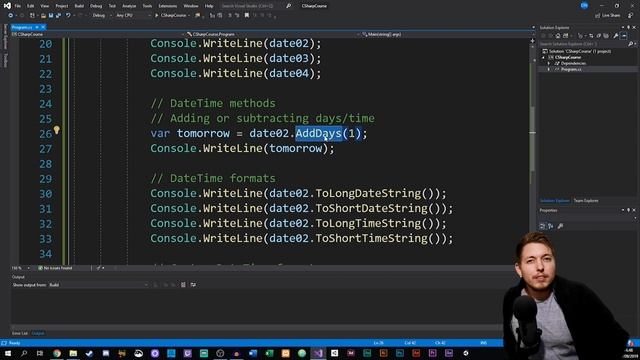Click the Windows taskbar search icon

tap(24, 353)
